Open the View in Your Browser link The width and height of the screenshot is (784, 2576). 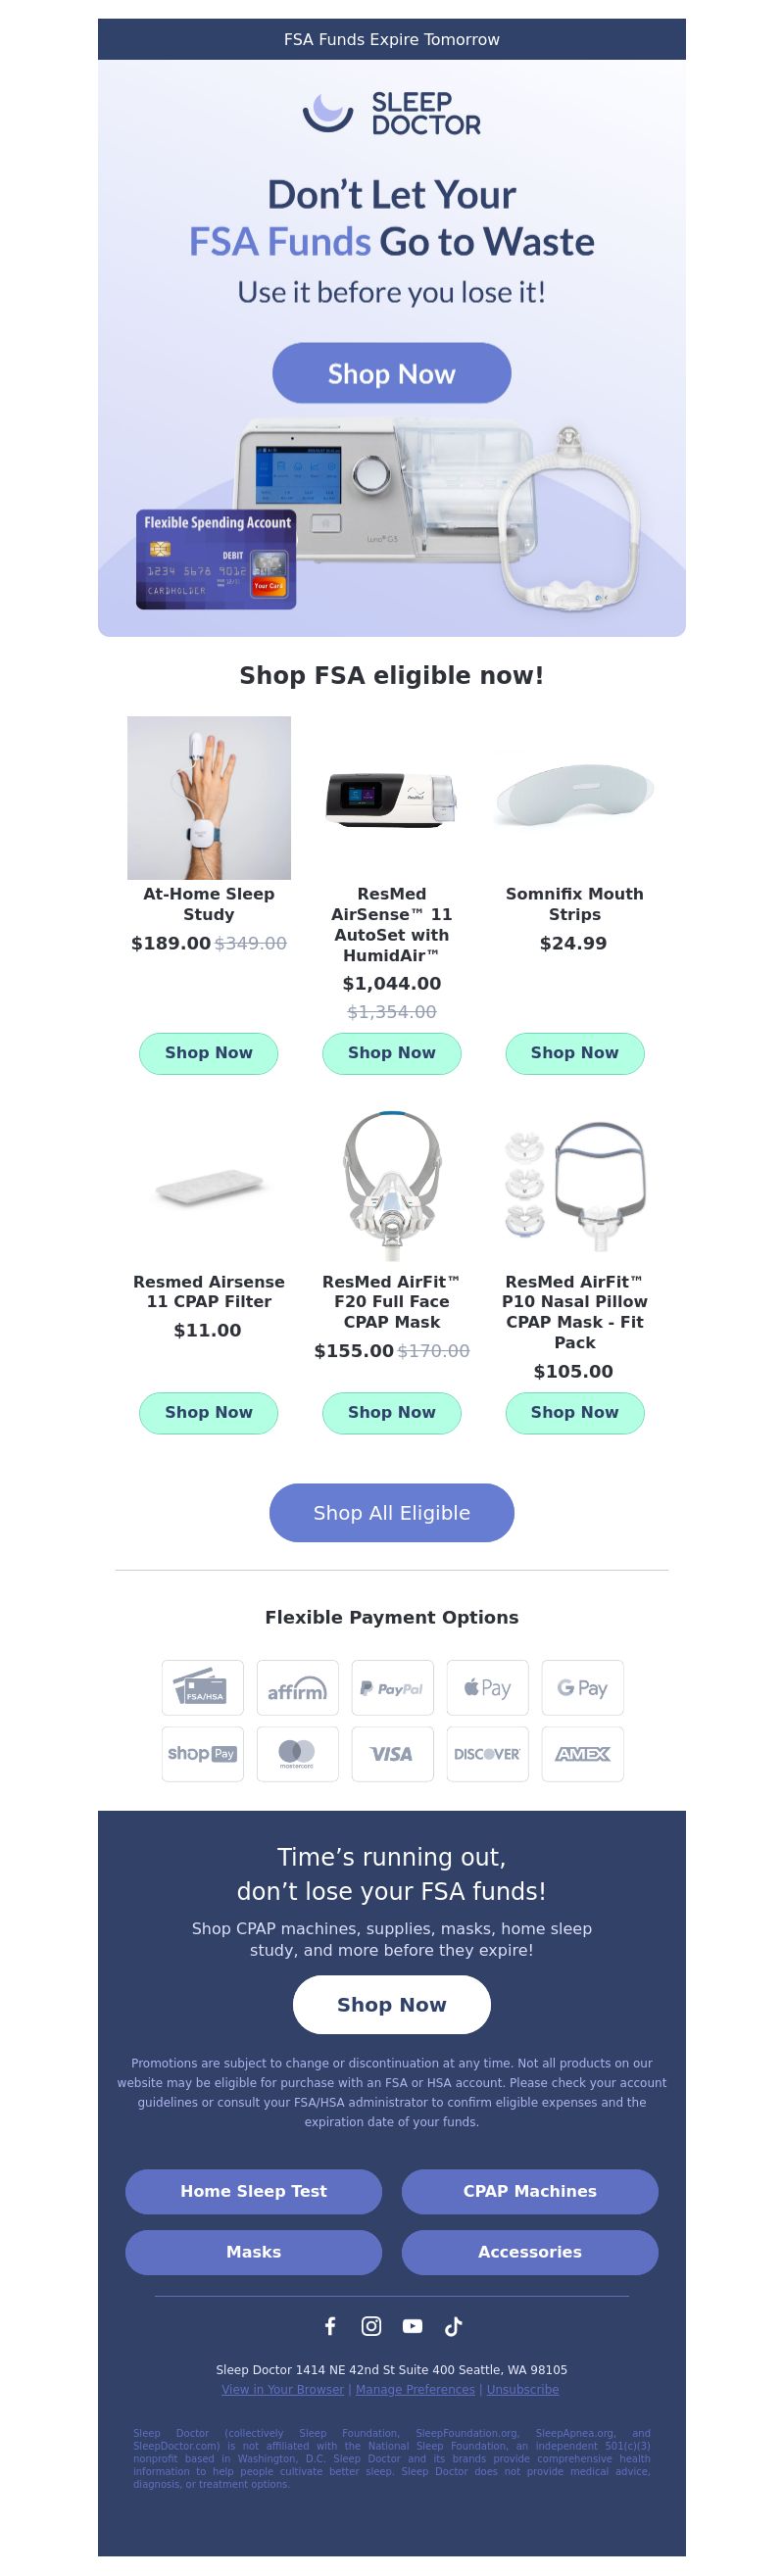point(283,2389)
